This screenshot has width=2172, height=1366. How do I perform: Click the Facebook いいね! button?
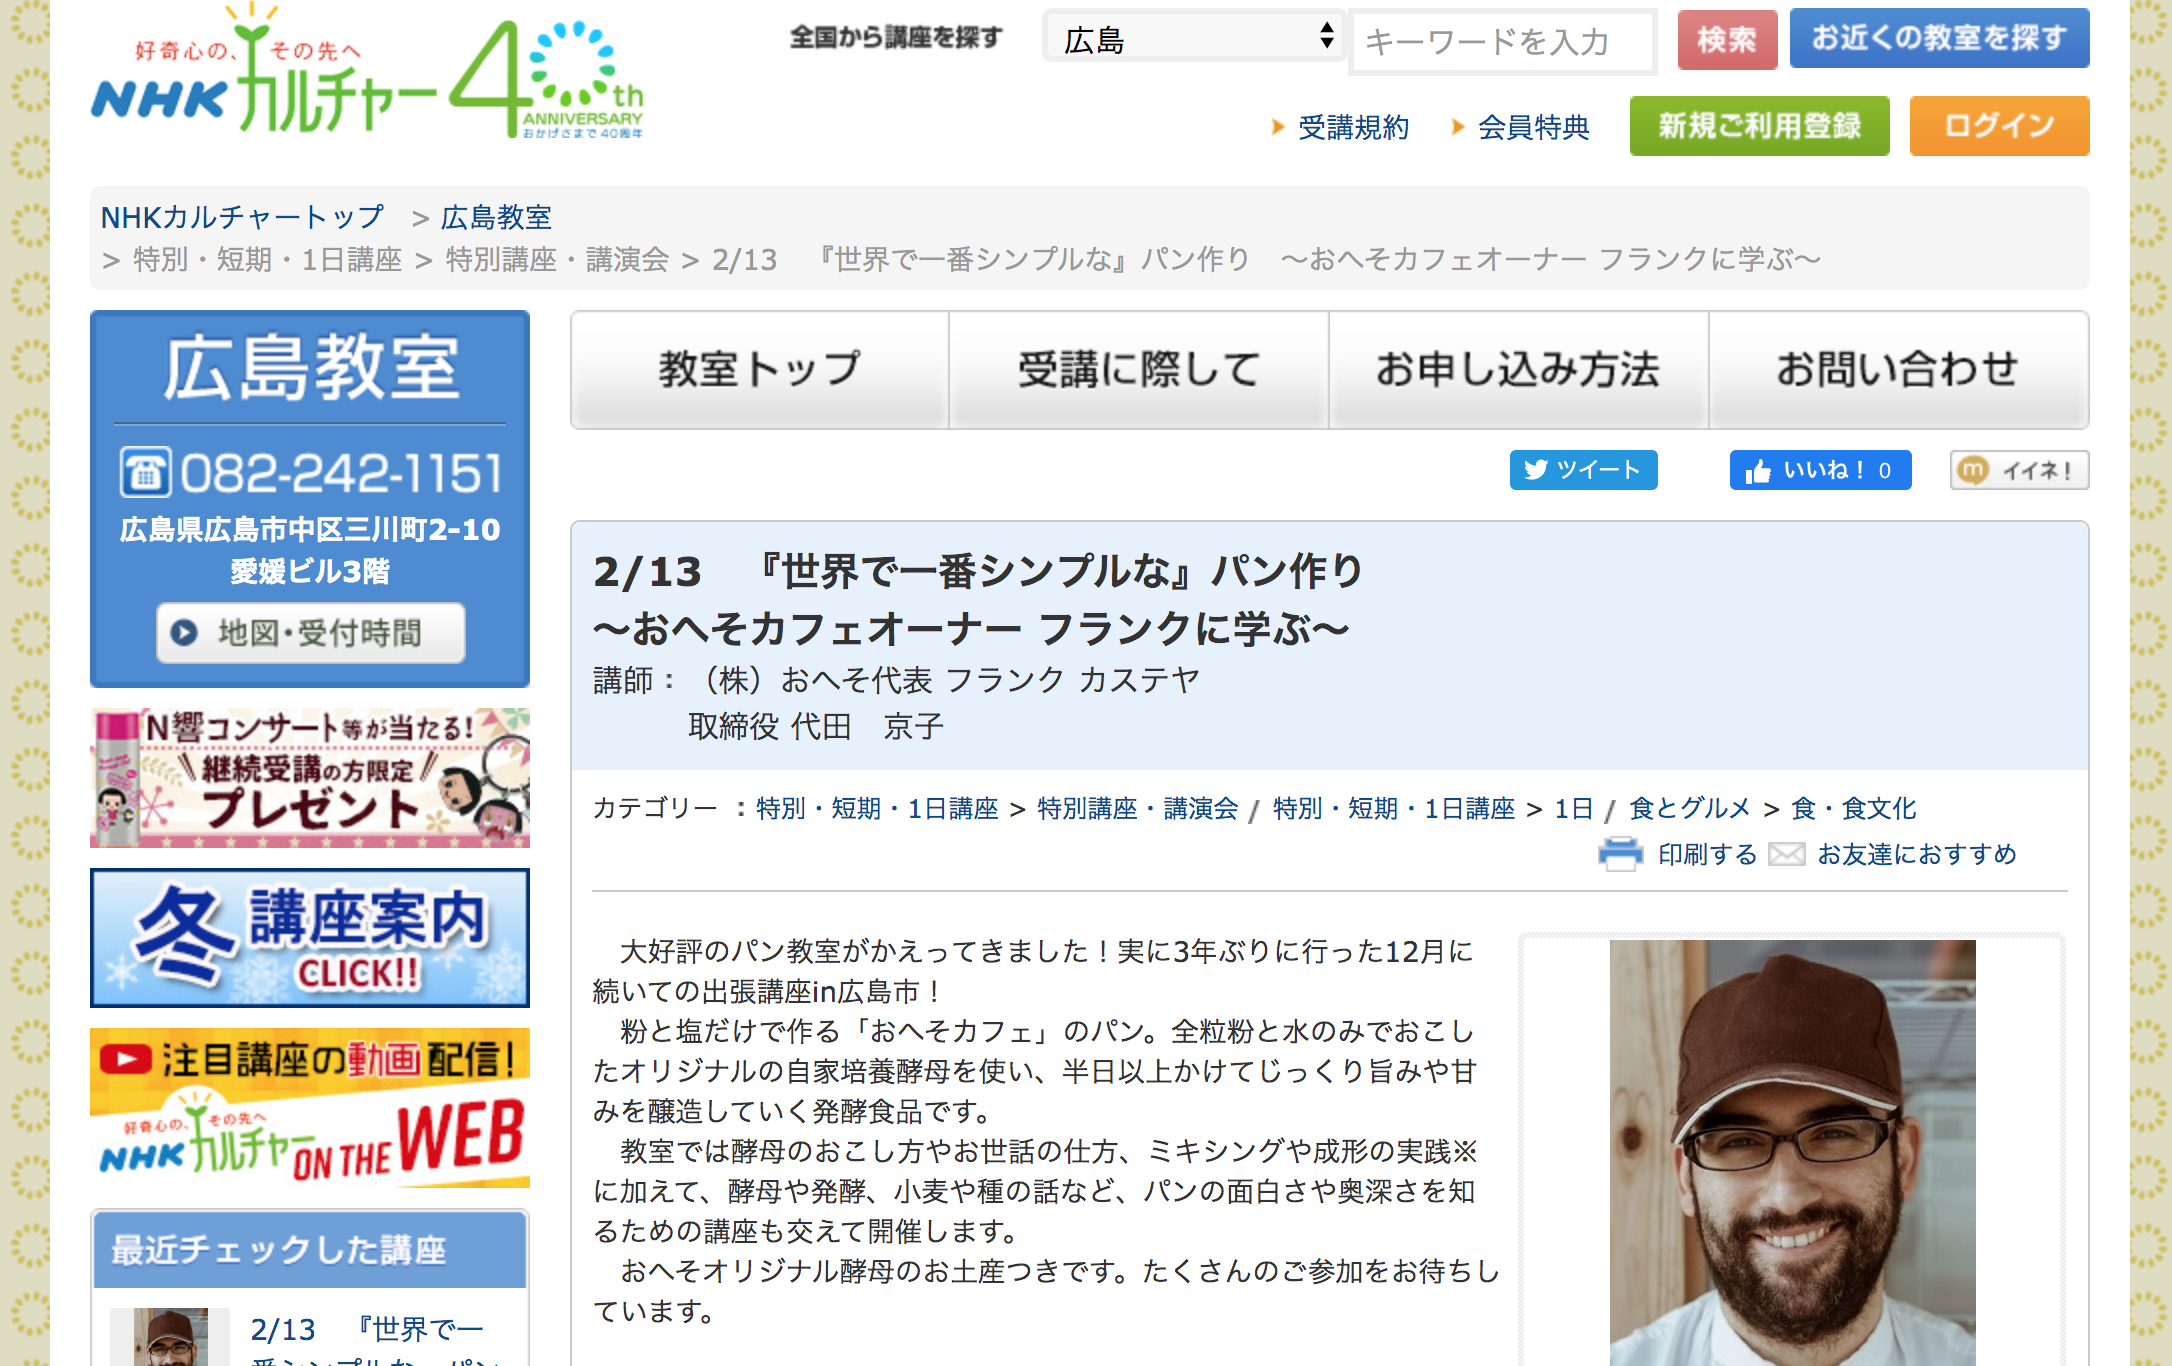click(x=1820, y=470)
